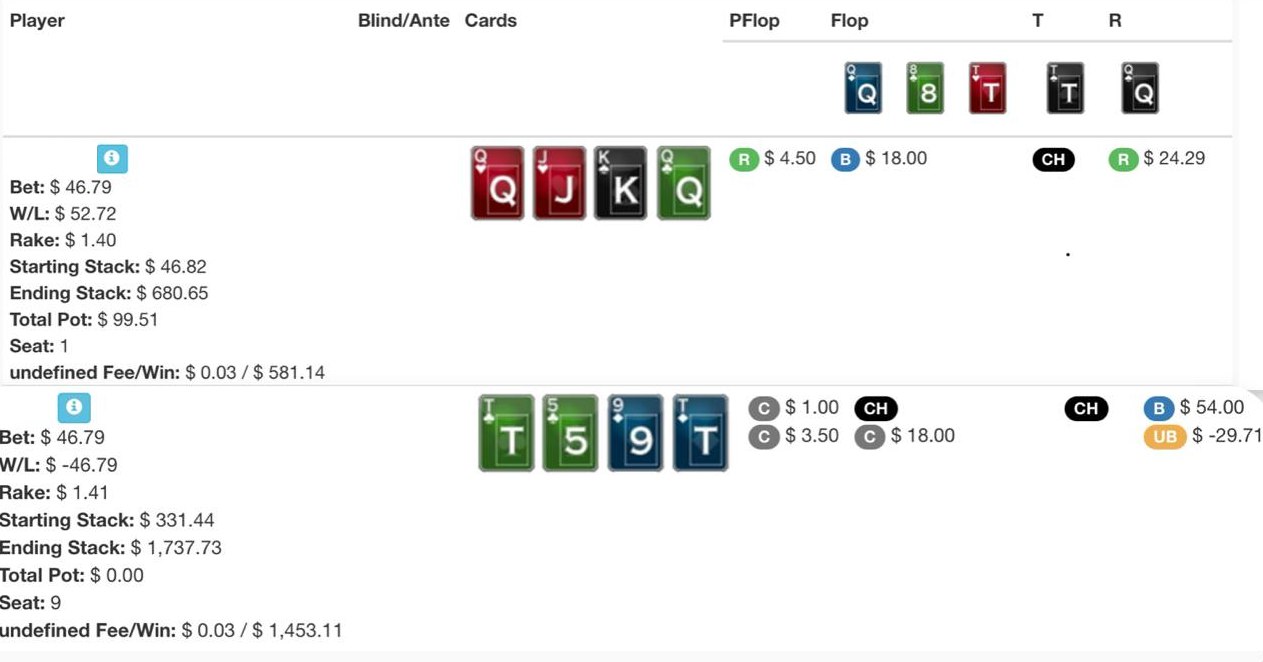The image size is (1263, 662).
Task: Click the Player column header
Action: (x=37, y=21)
